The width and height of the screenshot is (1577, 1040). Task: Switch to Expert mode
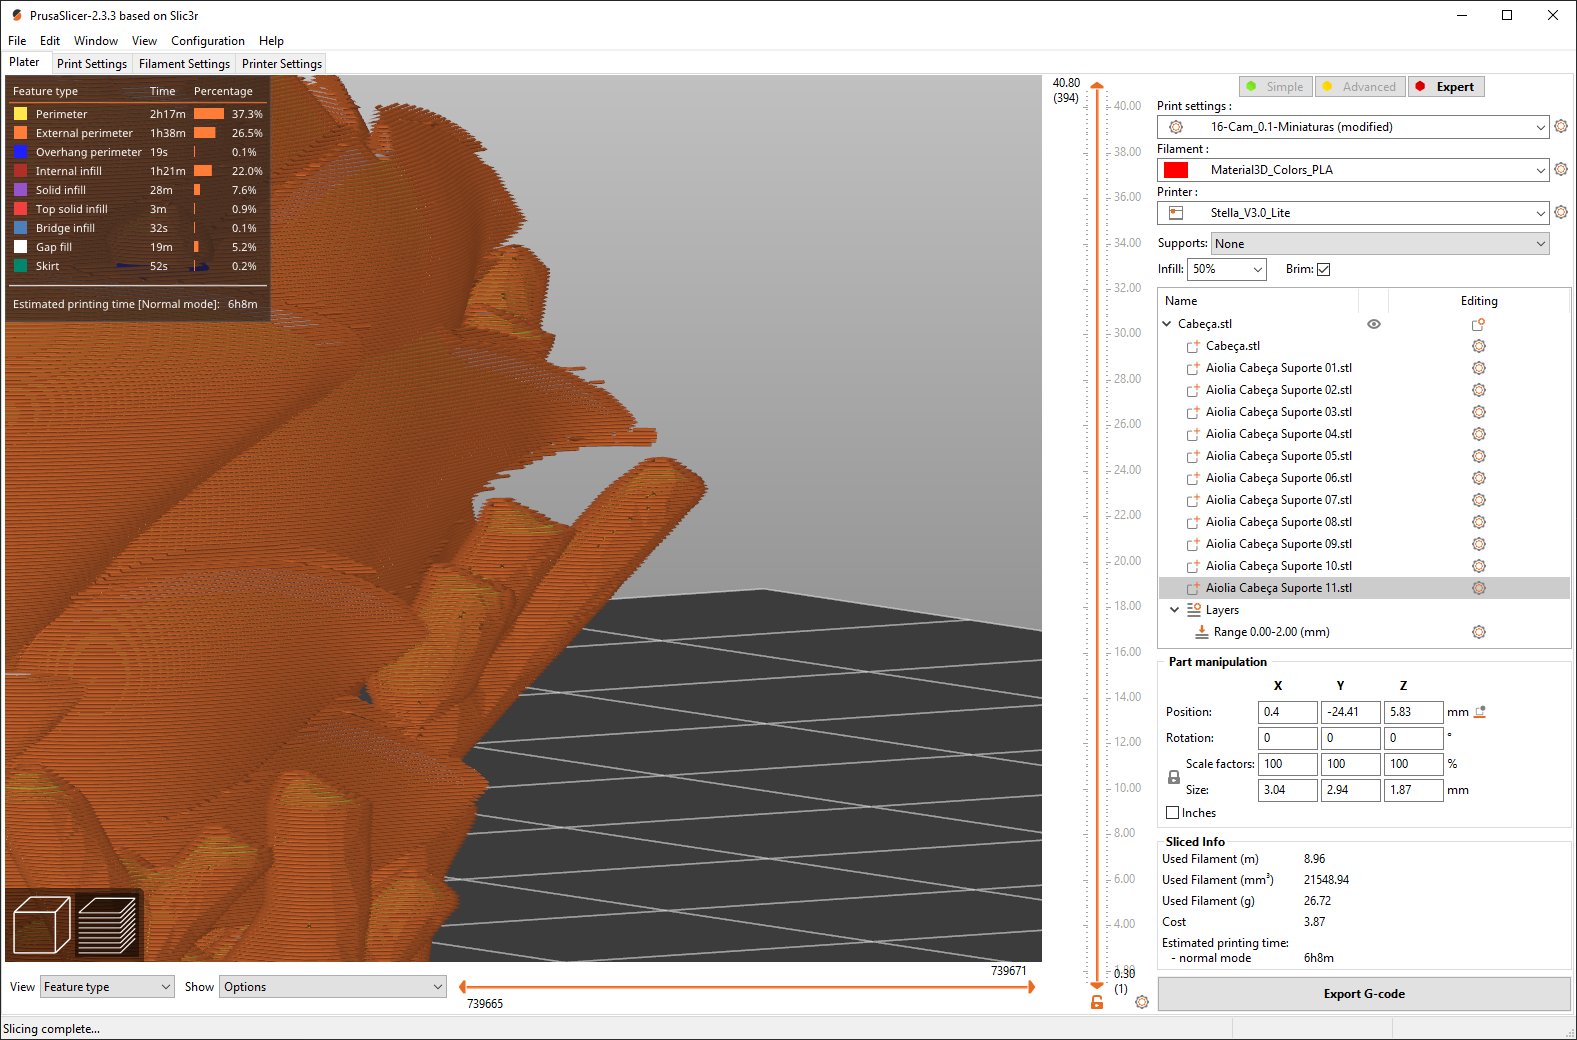pos(1446,87)
